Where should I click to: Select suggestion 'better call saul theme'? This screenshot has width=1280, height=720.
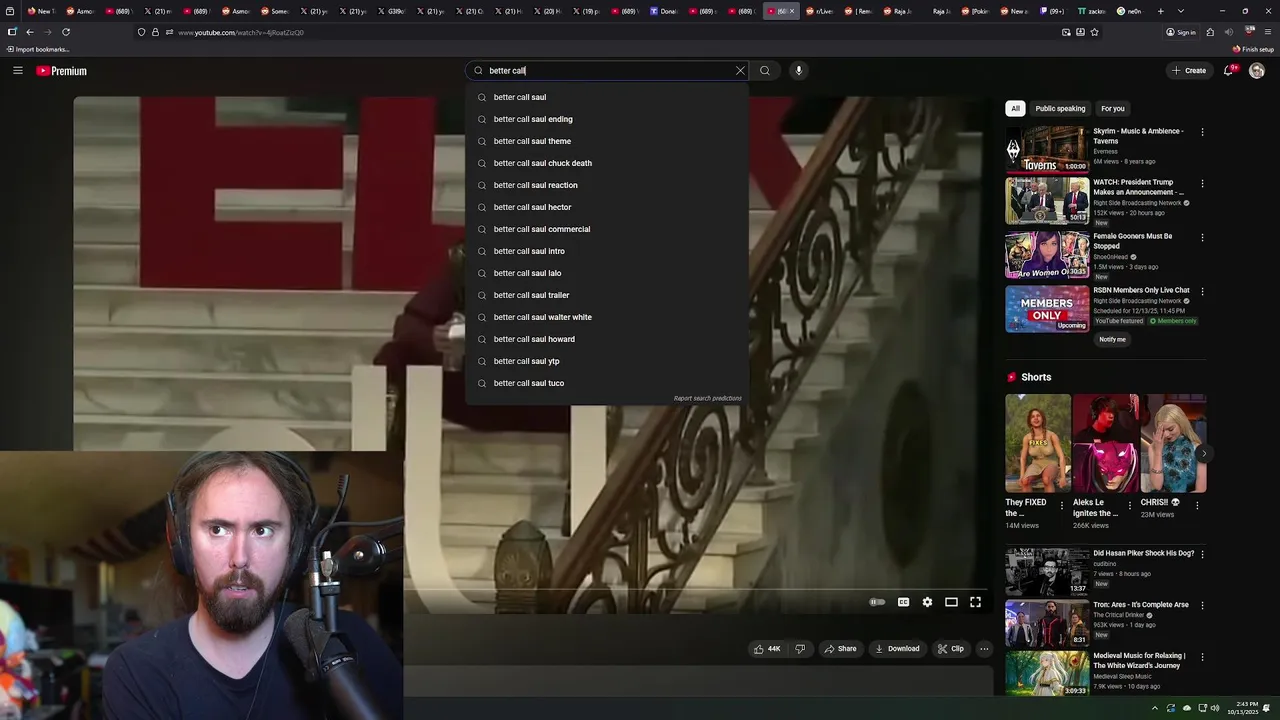607,141
